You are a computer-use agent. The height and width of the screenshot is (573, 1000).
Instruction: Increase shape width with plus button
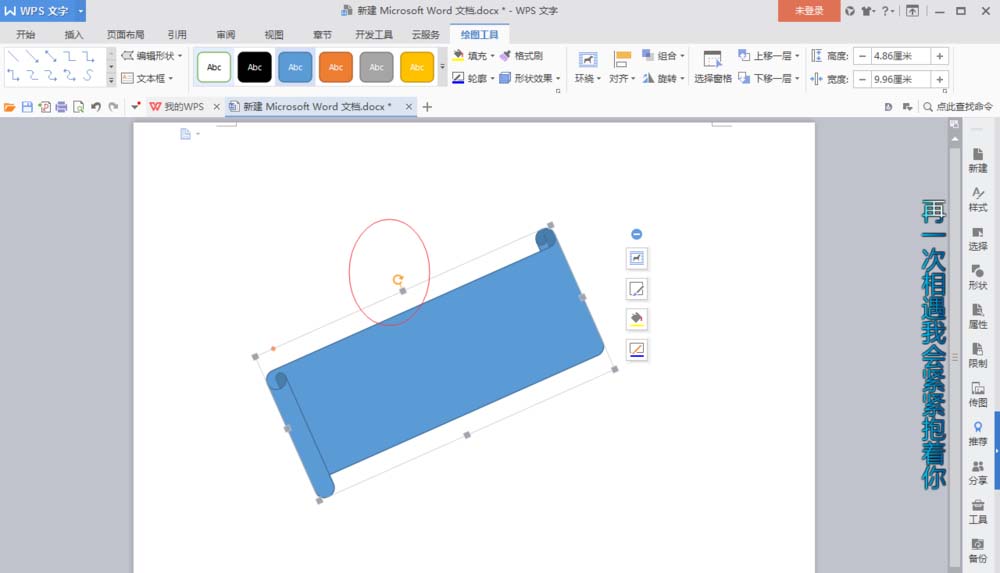(x=939, y=79)
